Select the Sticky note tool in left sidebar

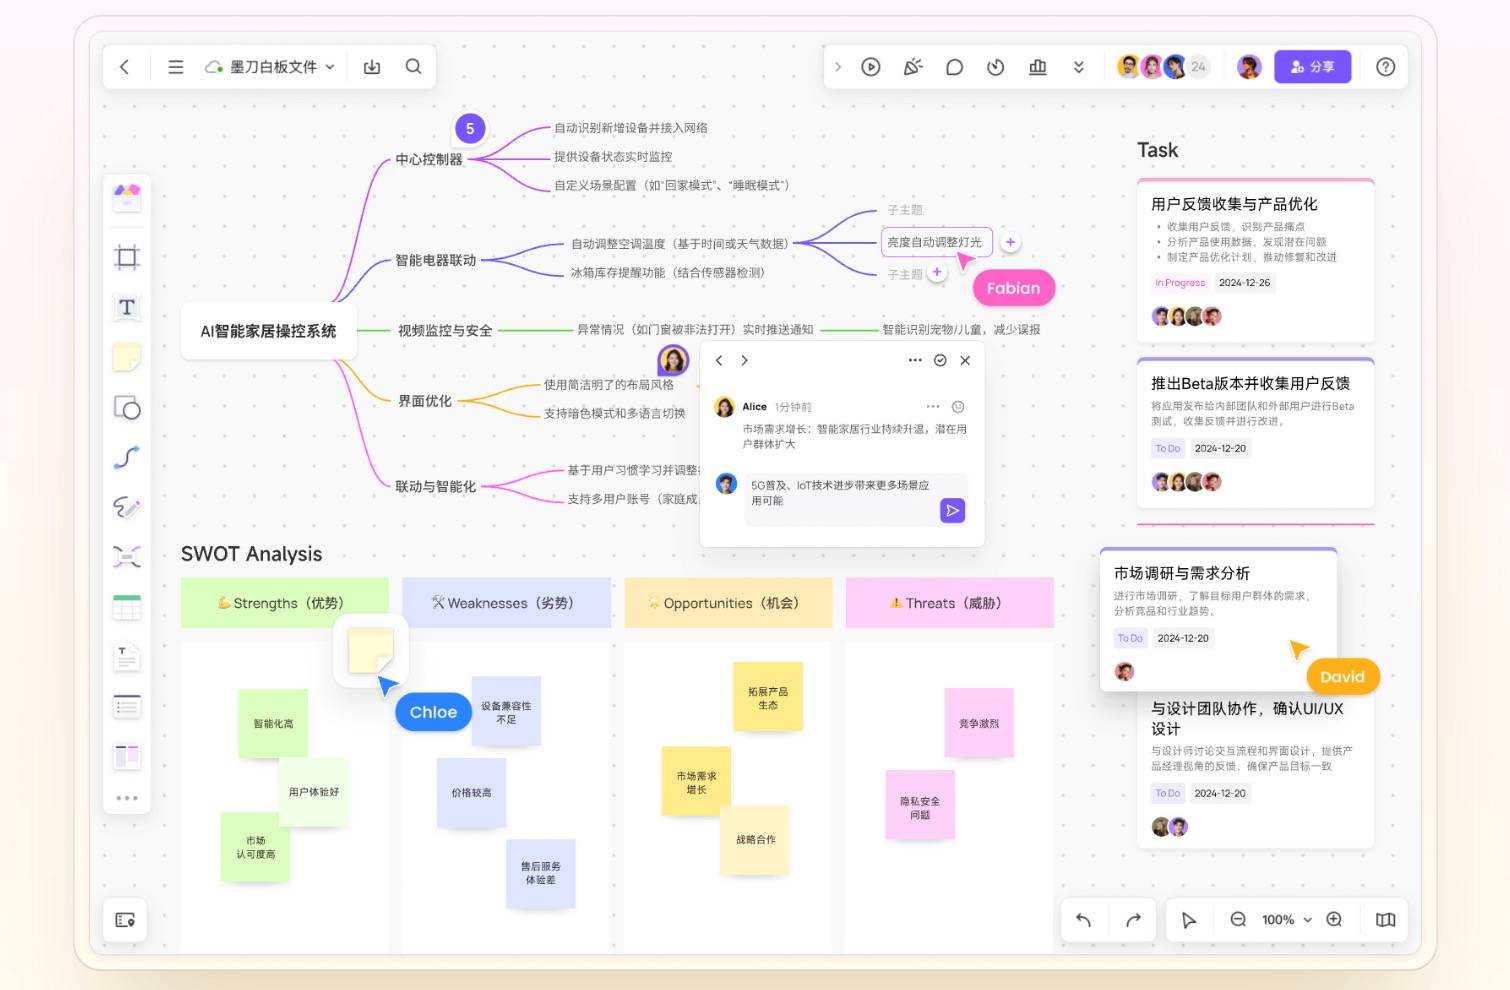point(127,357)
